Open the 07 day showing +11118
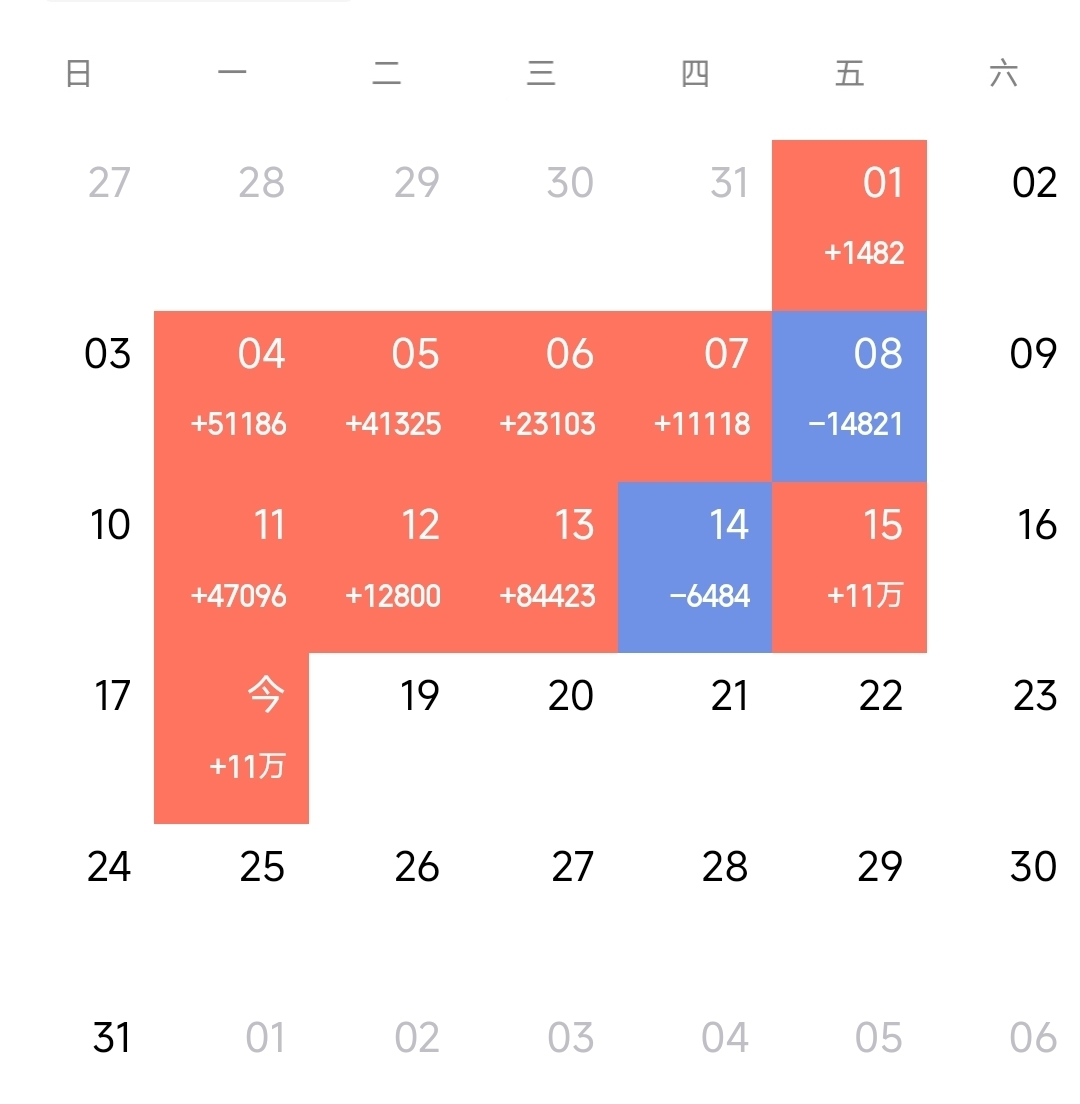 pos(695,396)
